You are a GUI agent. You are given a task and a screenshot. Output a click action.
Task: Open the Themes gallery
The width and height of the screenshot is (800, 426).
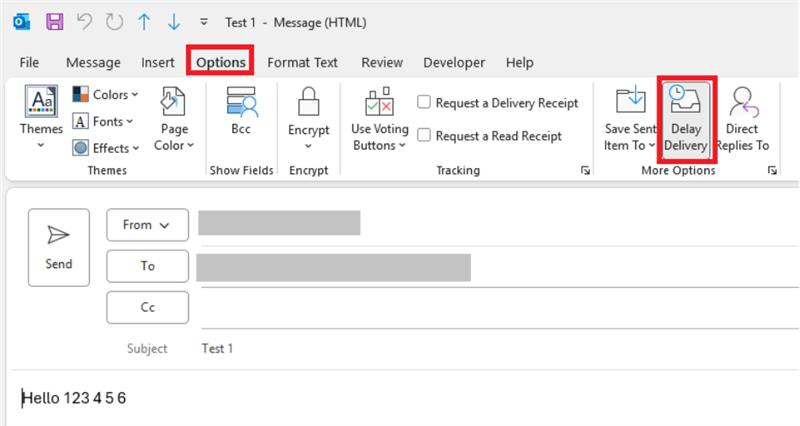click(x=41, y=118)
